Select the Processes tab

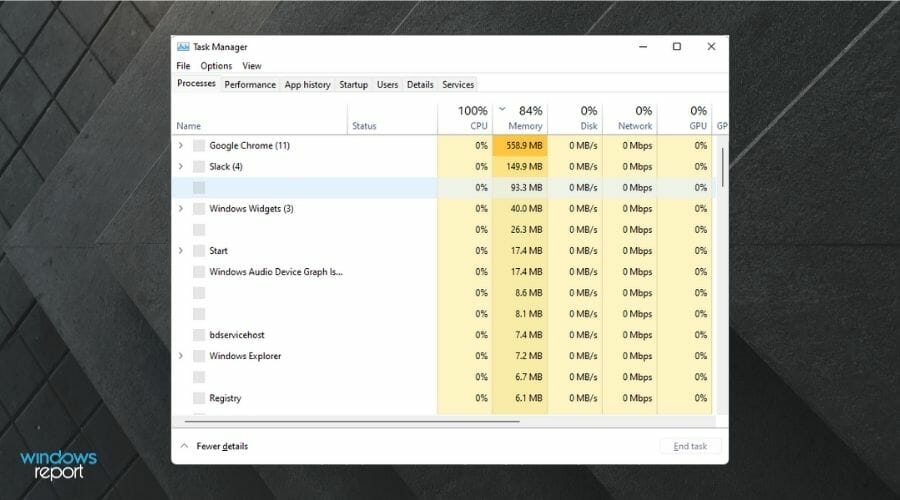(x=196, y=83)
